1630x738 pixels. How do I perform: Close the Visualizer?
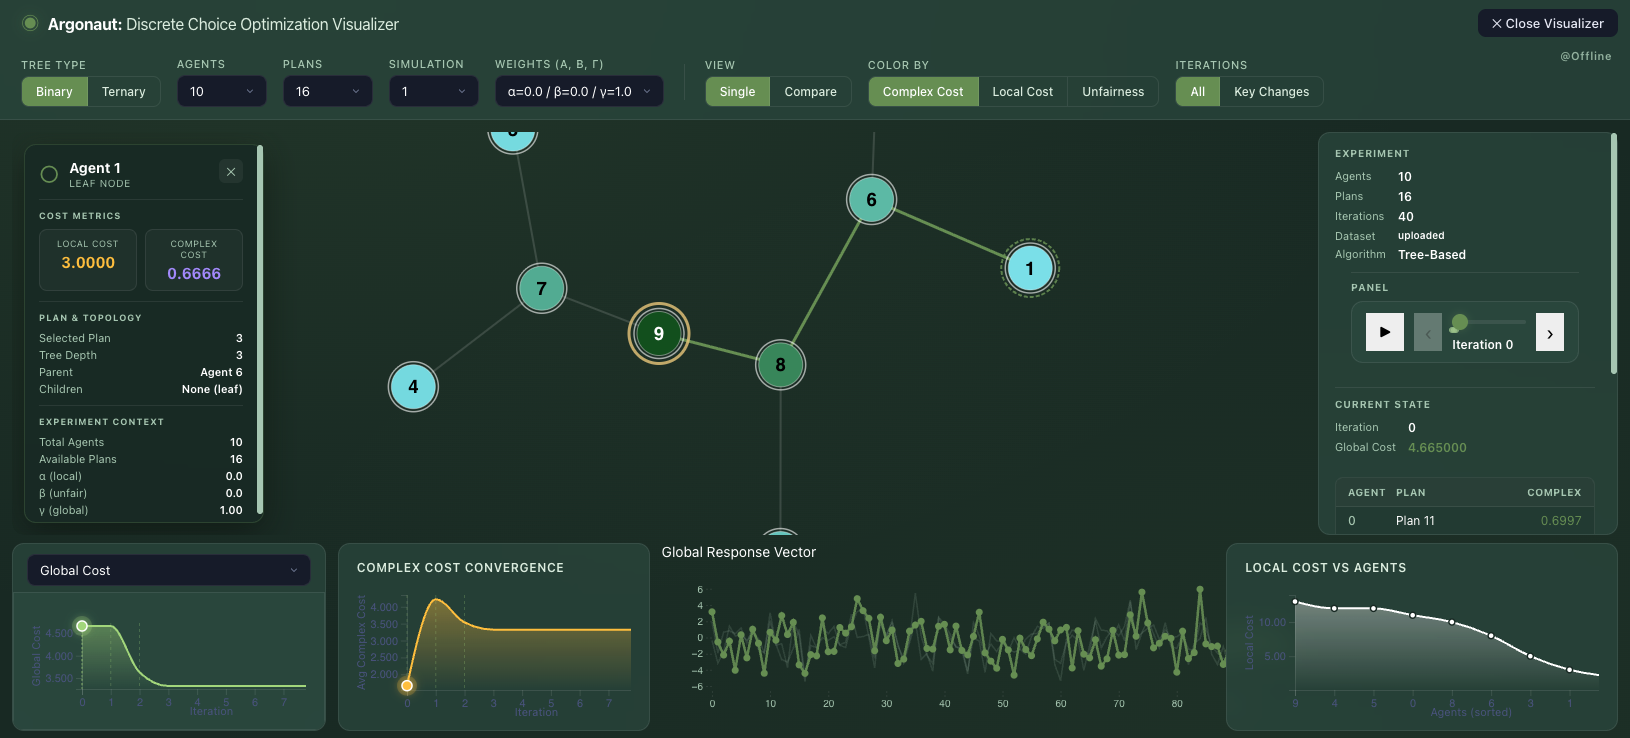pos(1547,23)
